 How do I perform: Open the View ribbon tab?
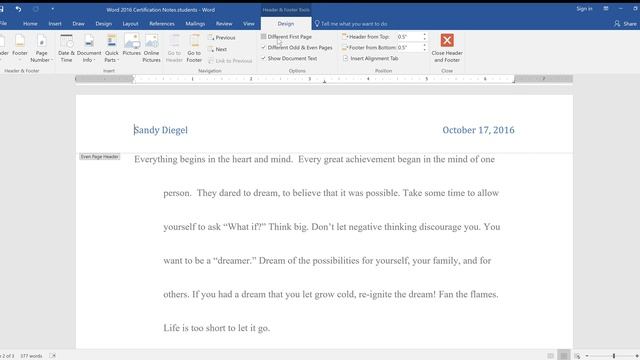point(249,24)
